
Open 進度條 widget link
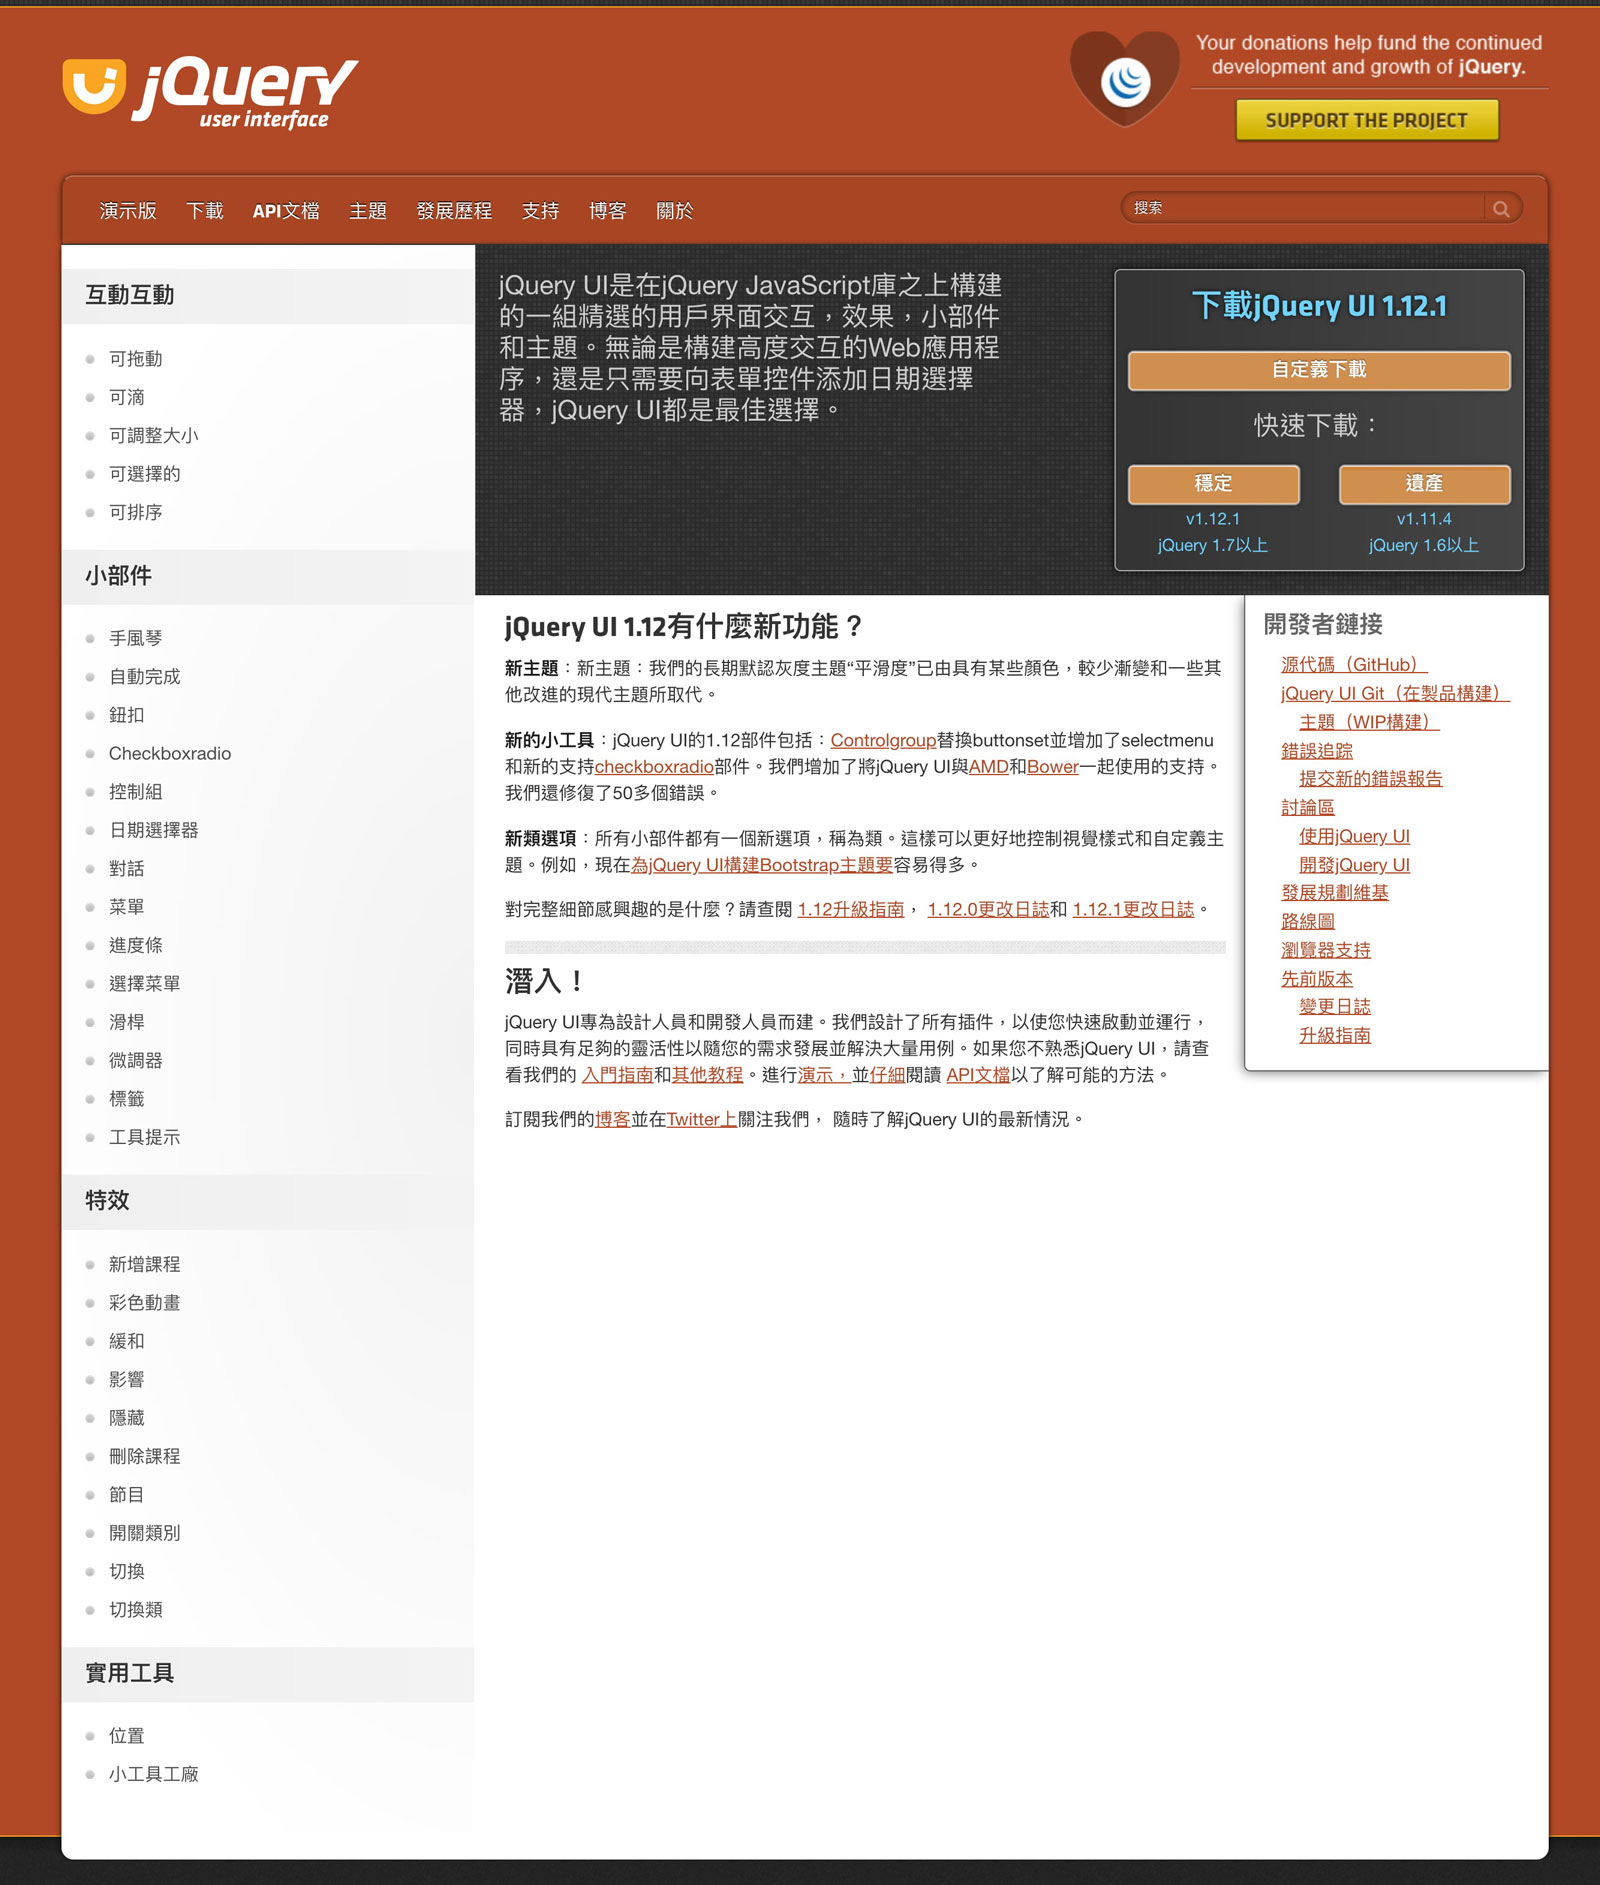[x=136, y=945]
